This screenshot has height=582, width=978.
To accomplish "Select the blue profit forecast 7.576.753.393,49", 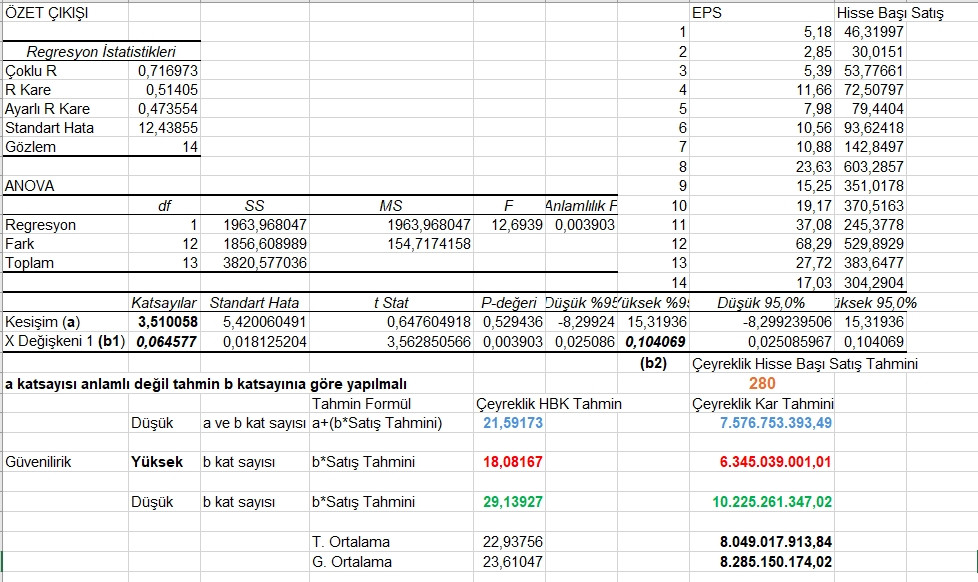I will tap(776, 423).
